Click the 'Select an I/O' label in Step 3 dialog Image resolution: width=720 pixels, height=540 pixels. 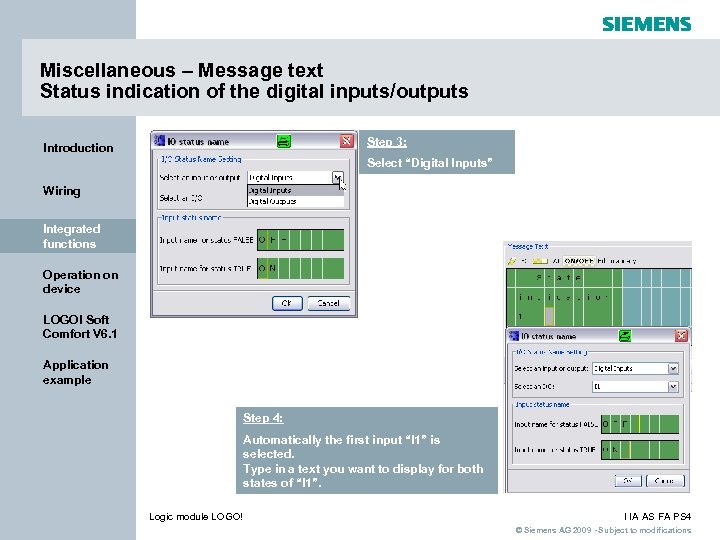[181, 198]
